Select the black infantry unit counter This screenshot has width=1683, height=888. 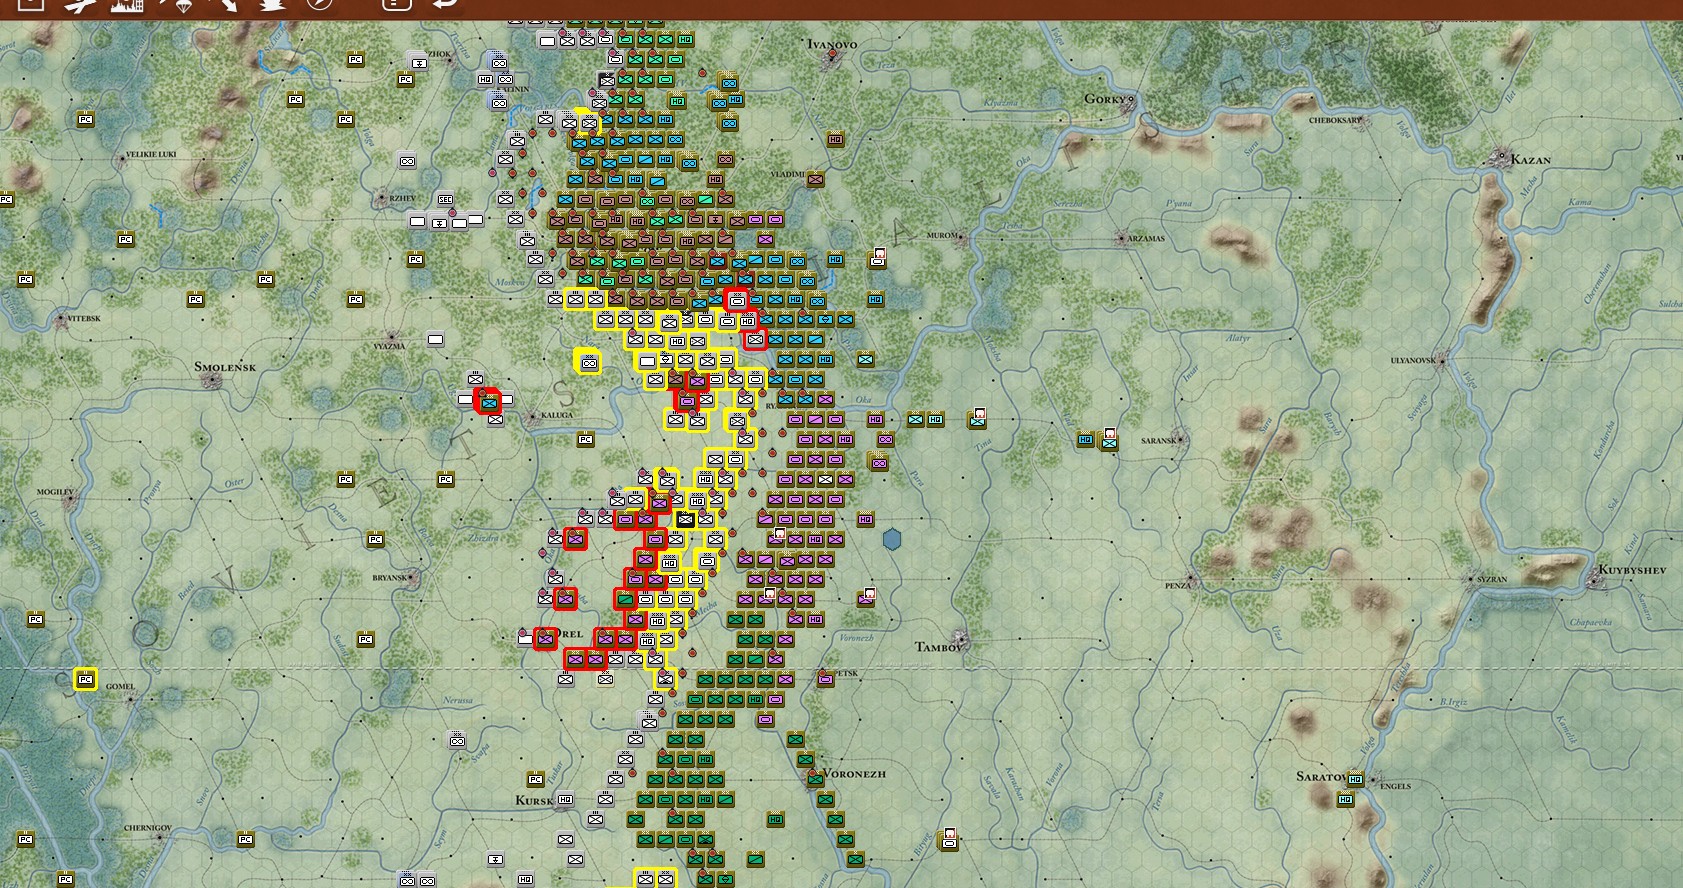pyautogui.click(x=685, y=520)
